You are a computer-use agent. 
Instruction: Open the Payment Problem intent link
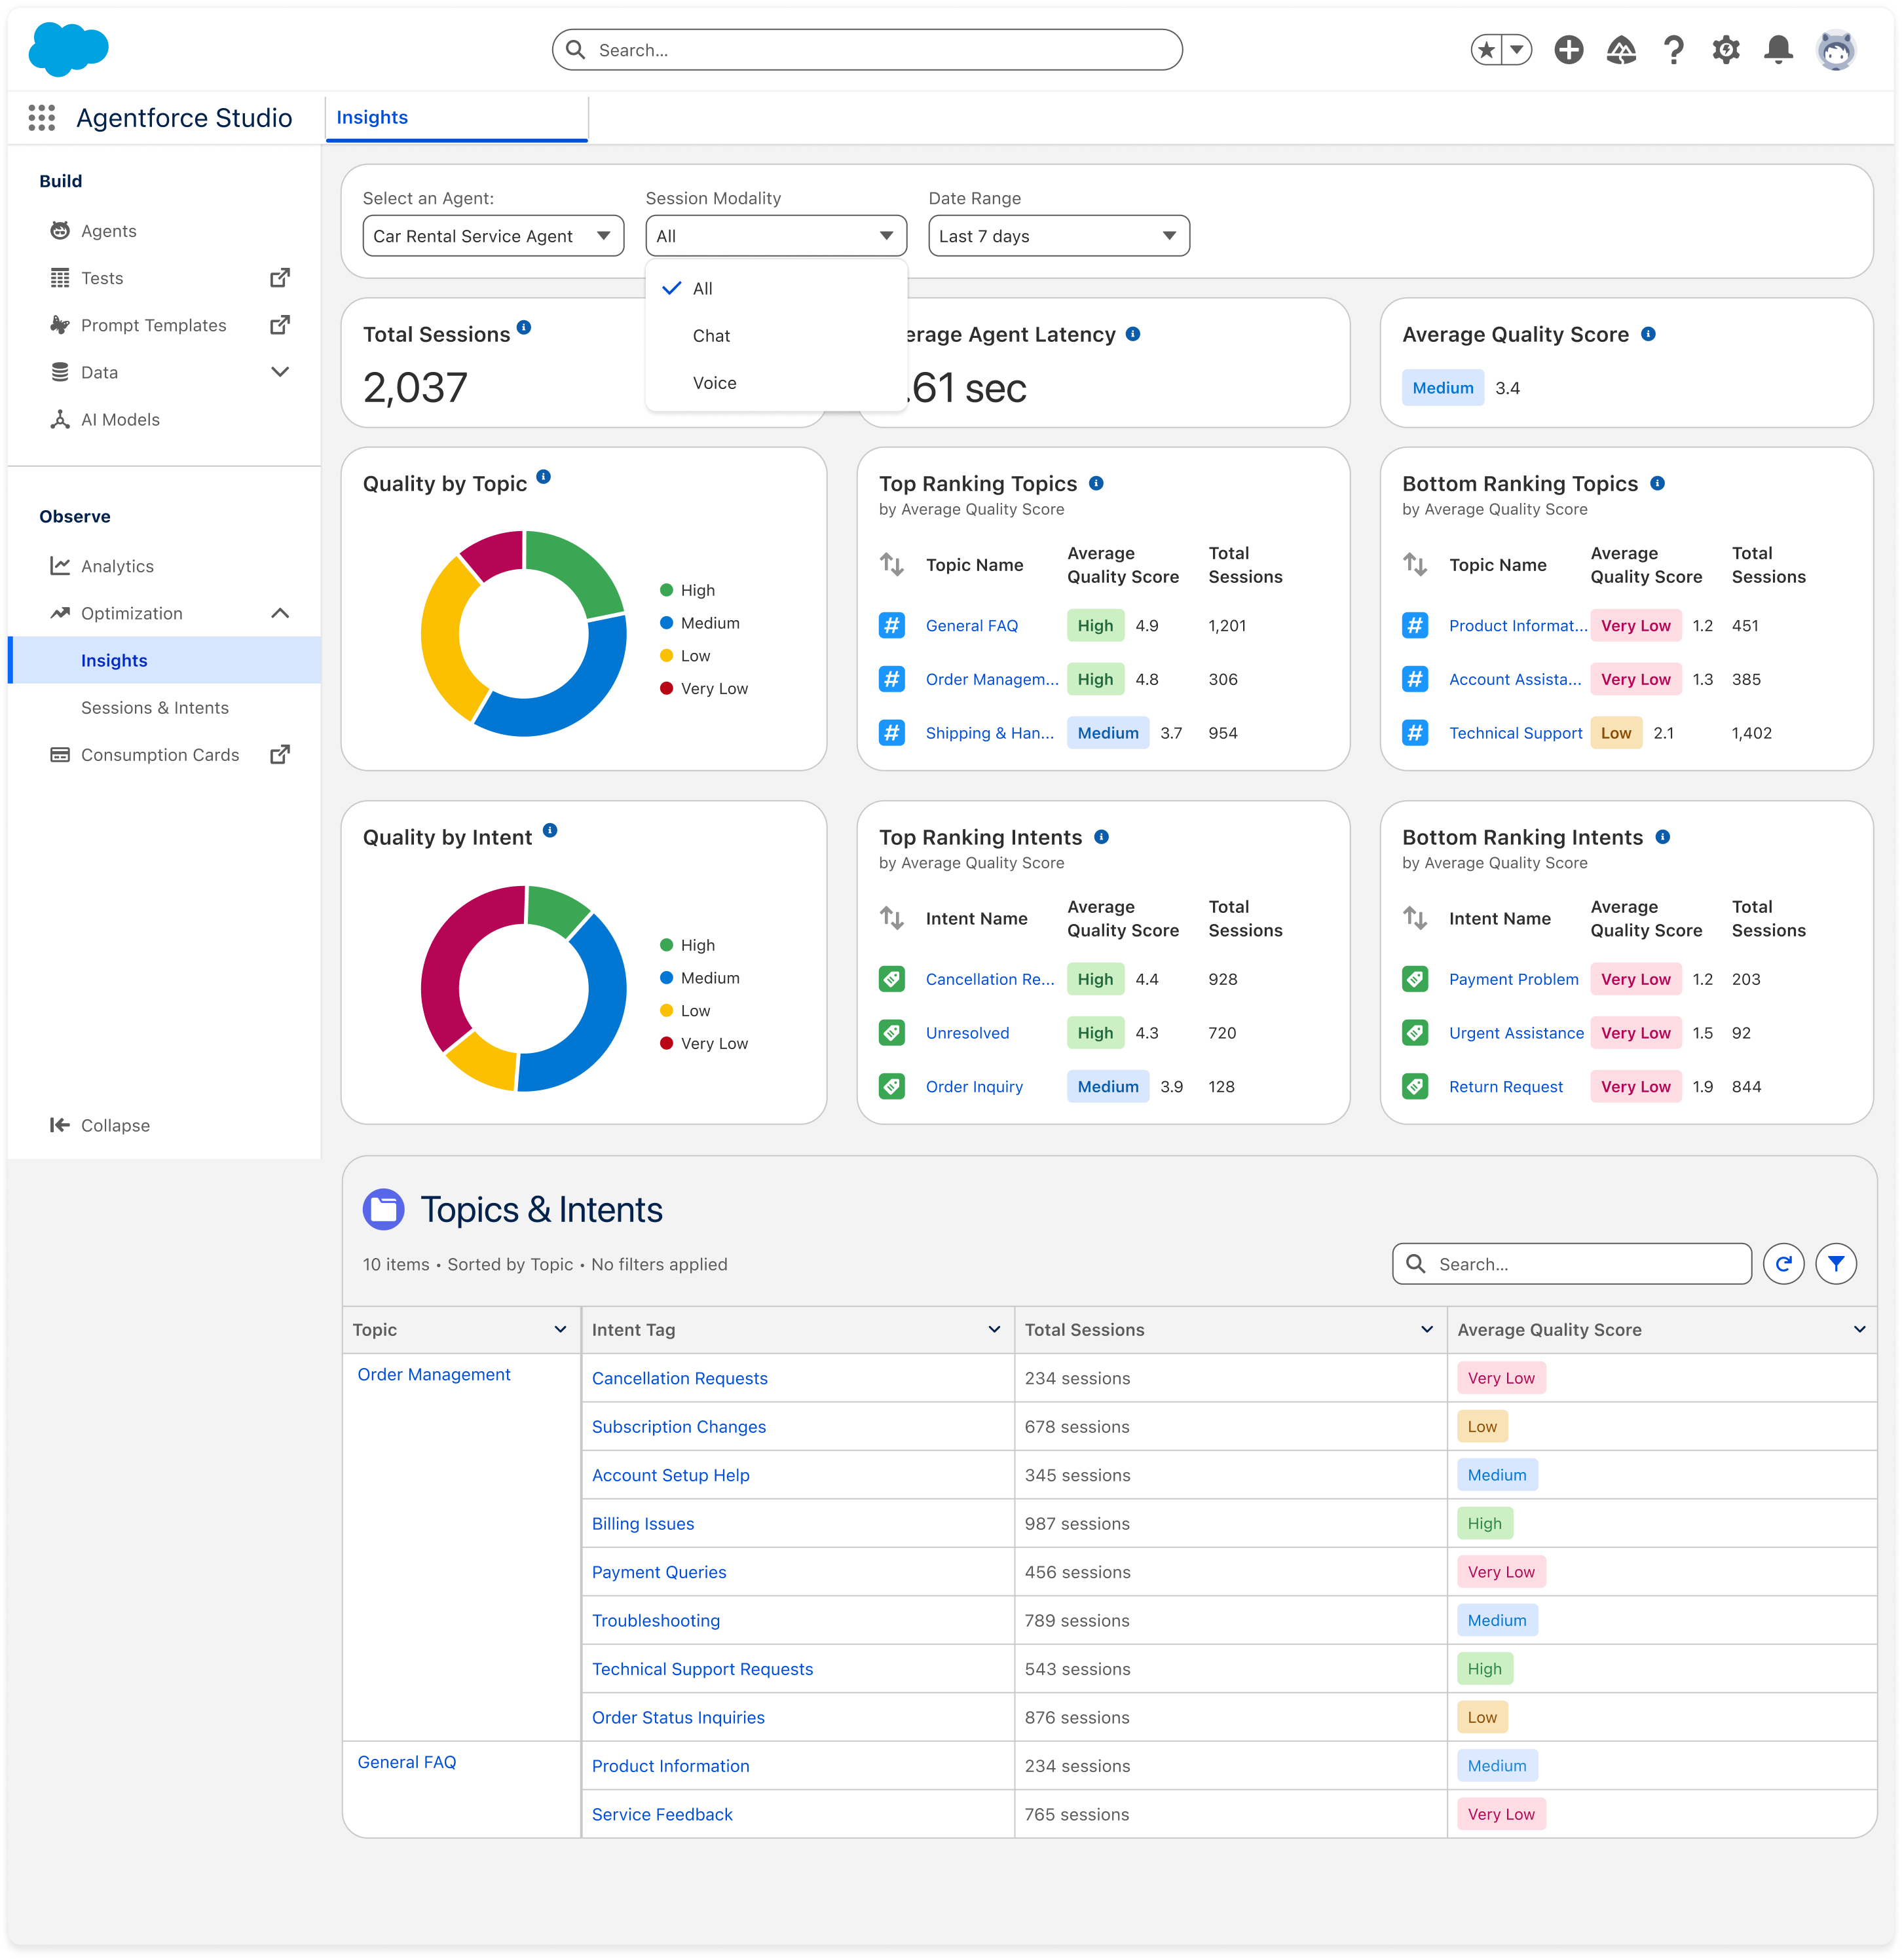pyautogui.click(x=1513, y=979)
